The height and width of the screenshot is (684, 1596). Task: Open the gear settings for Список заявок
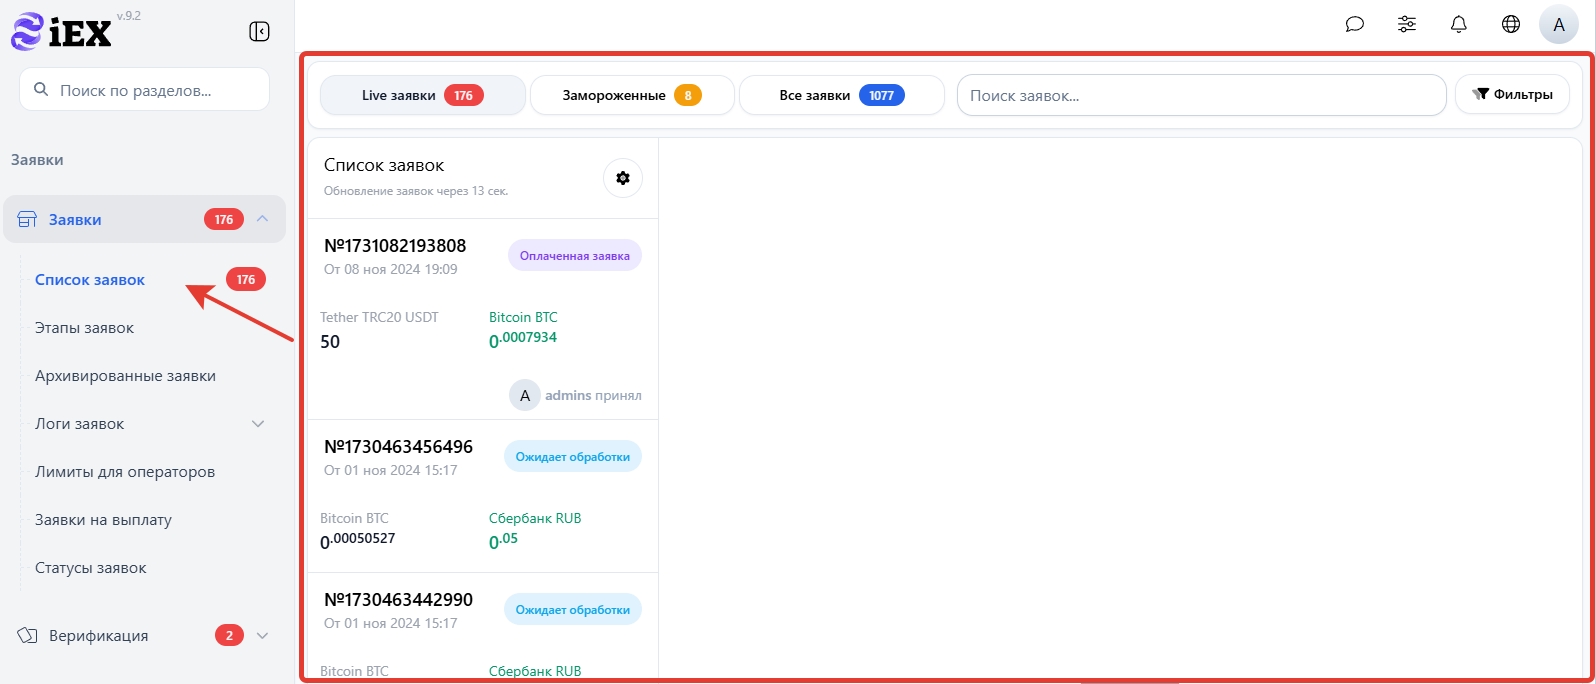click(x=623, y=178)
